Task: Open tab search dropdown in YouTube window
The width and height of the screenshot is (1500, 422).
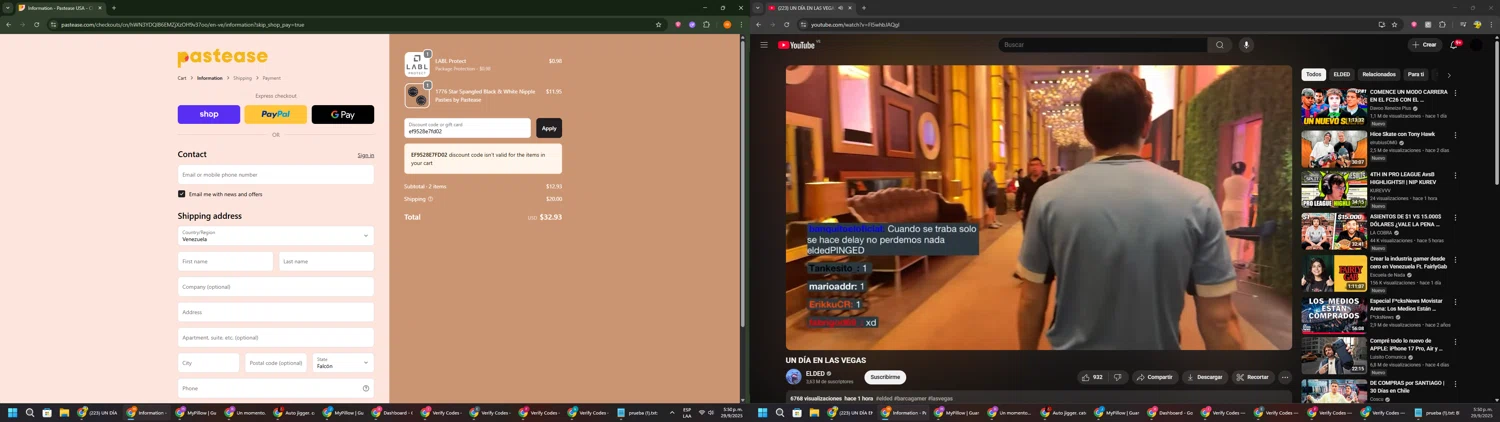Action: 758,8
